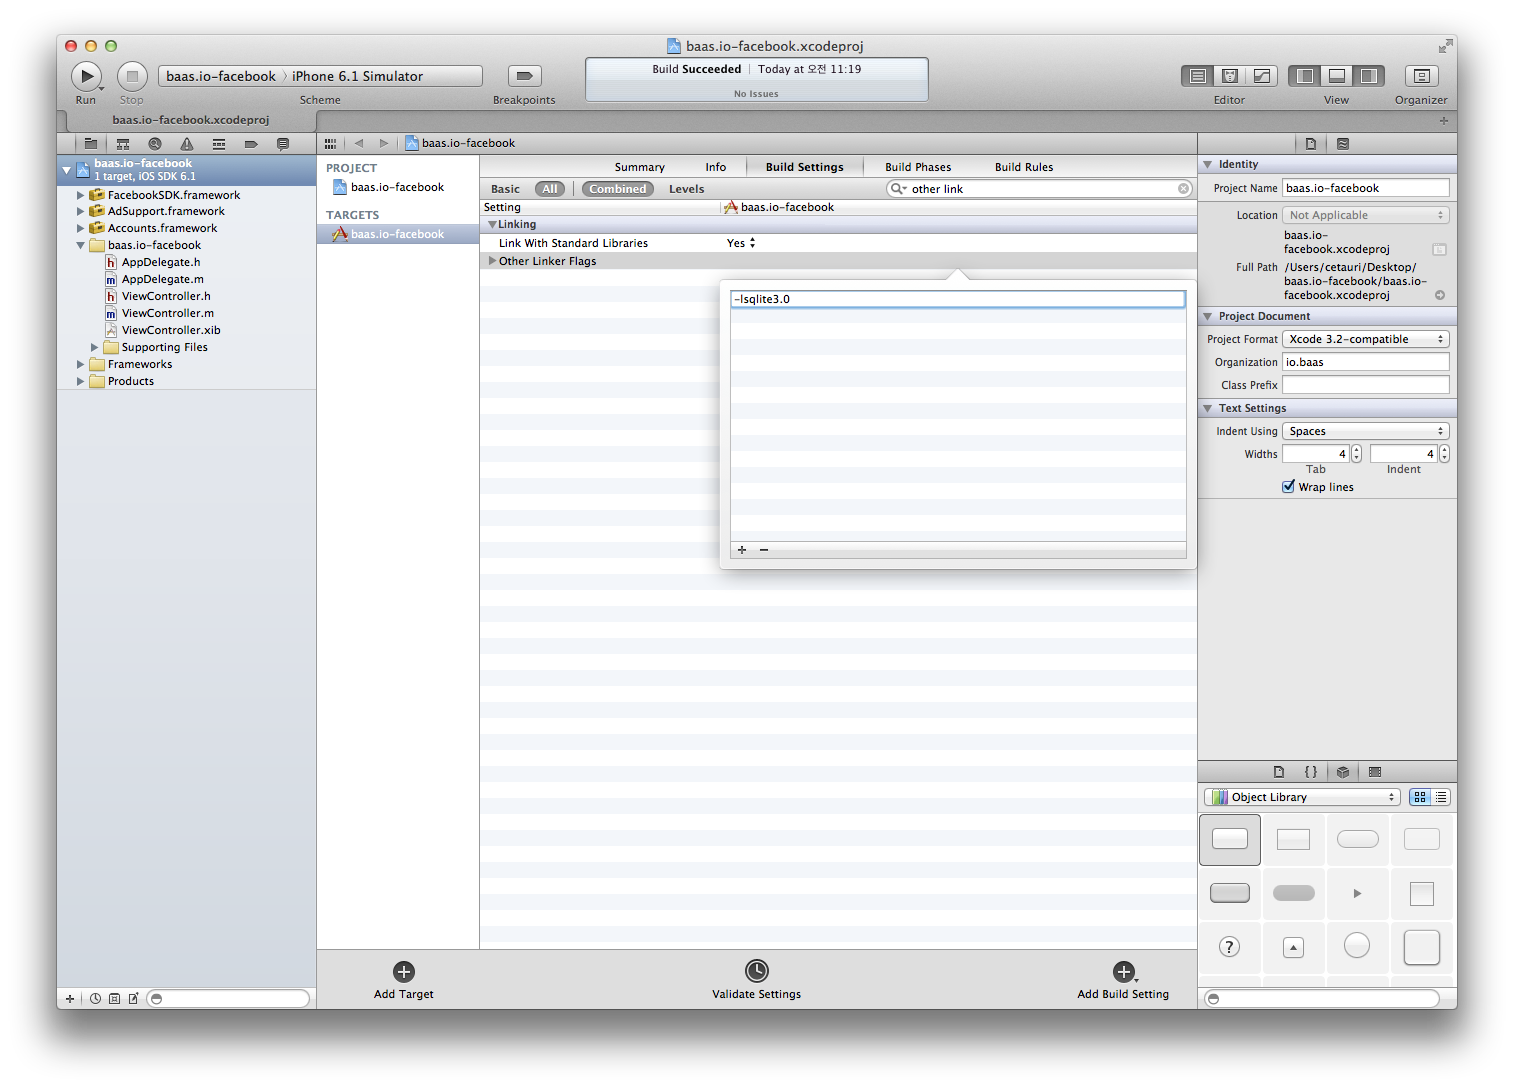1514x1088 pixels.
Task: Select the Combined view mode
Action: [x=618, y=189]
